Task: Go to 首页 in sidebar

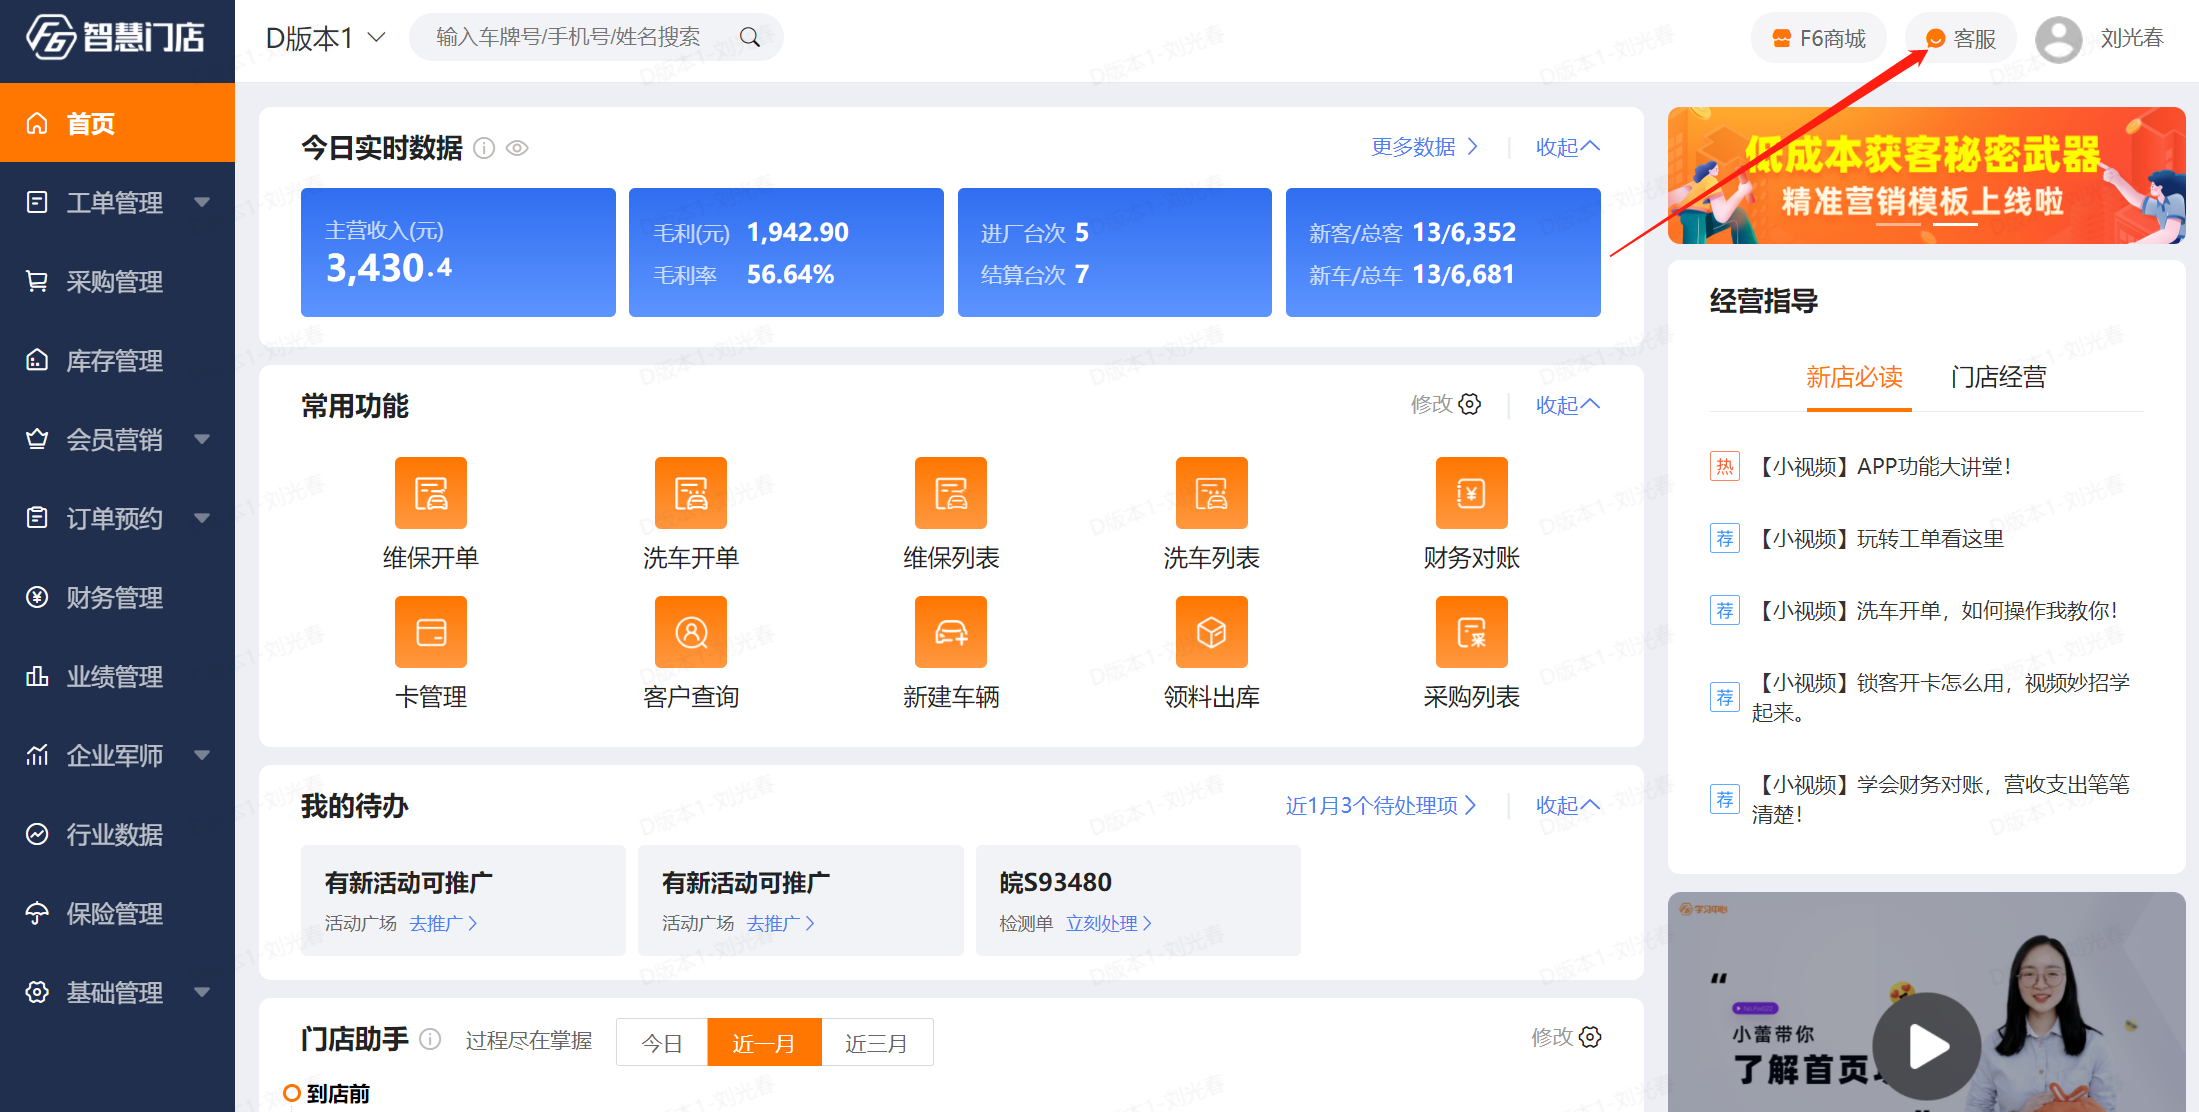Action: pyautogui.click(x=117, y=123)
